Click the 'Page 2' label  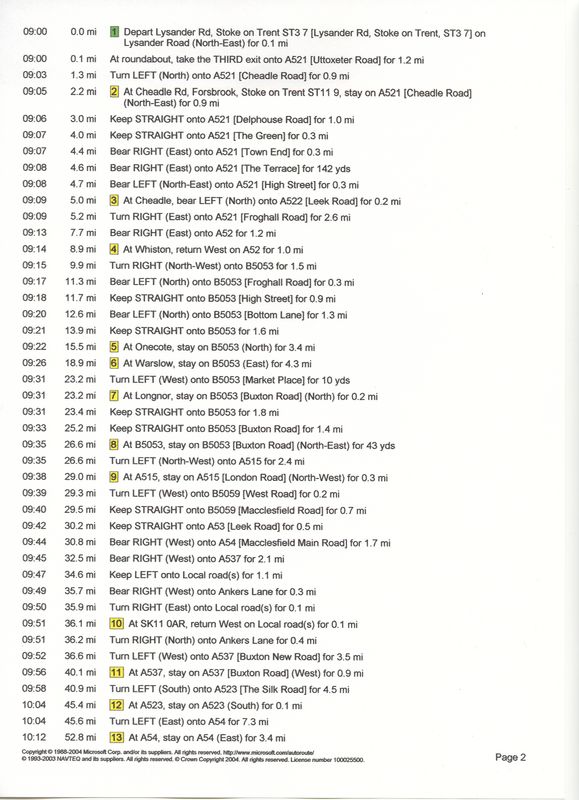(x=510, y=757)
